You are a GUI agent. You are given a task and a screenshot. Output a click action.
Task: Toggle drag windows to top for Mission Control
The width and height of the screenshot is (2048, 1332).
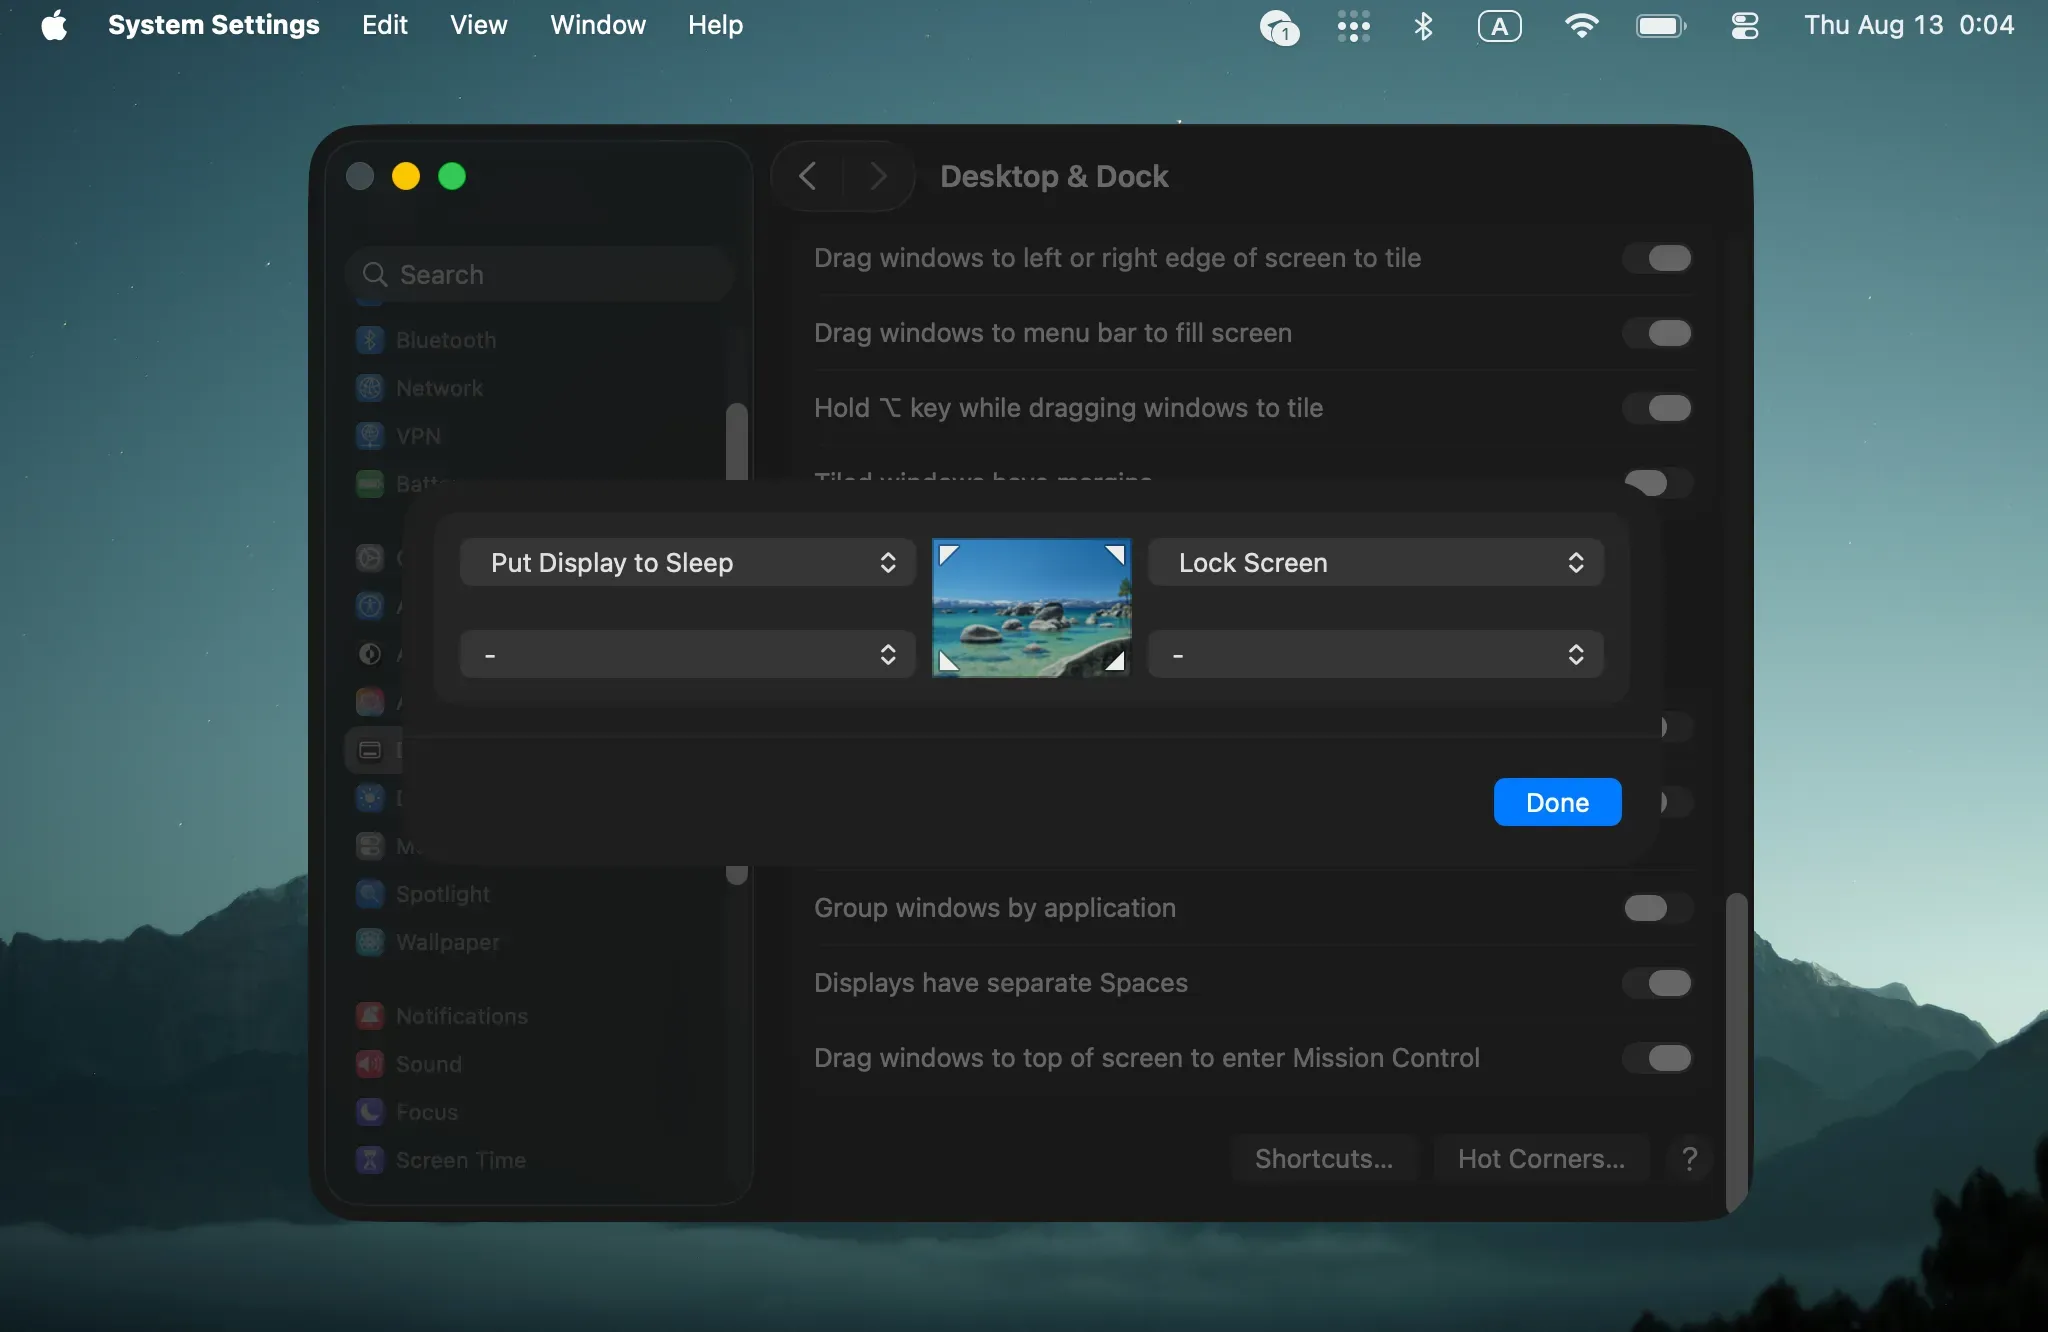1657,1058
